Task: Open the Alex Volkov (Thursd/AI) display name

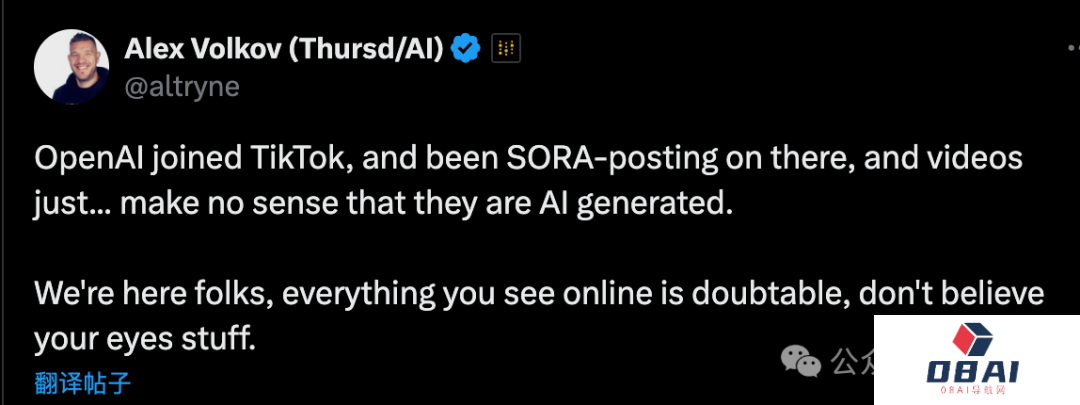Action: pyautogui.click(x=283, y=47)
